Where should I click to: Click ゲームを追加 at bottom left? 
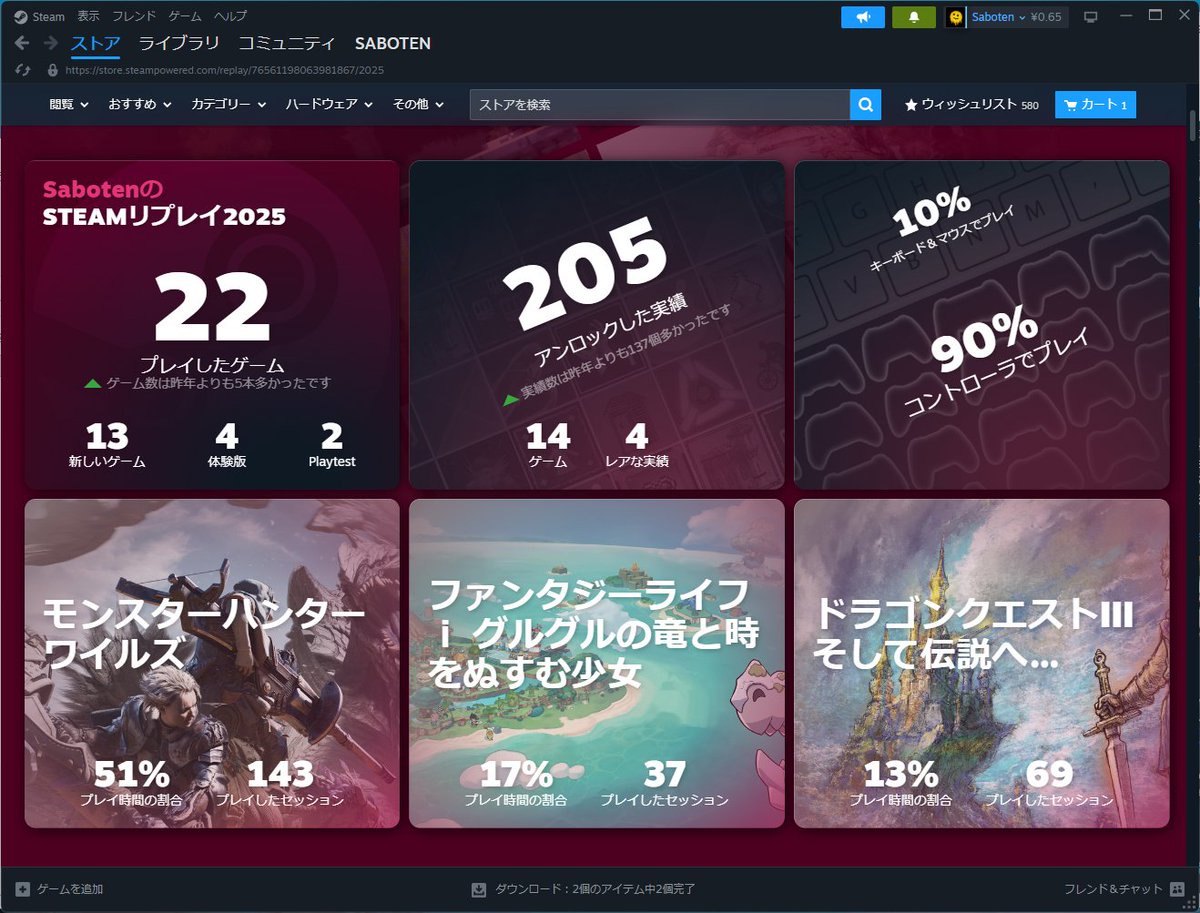coord(69,889)
